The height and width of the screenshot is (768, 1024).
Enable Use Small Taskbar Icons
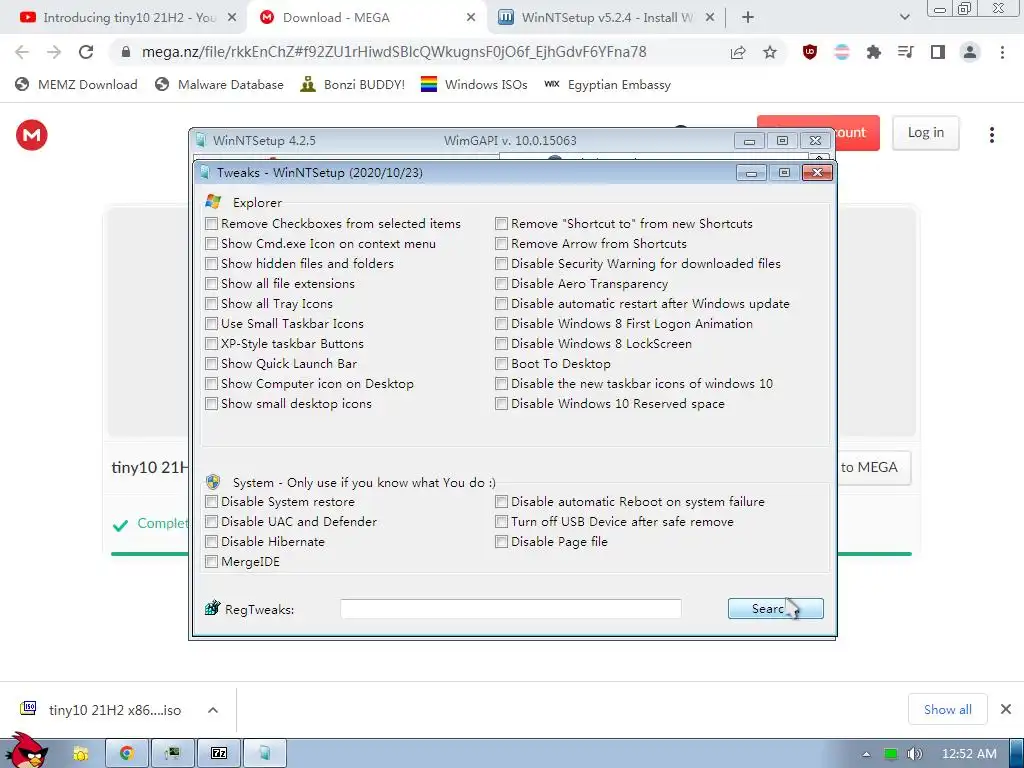click(212, 324)
